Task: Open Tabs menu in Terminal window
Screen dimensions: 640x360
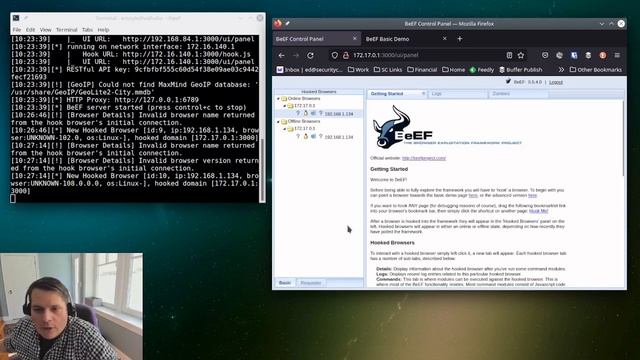Action: click(x=87, y=30)
